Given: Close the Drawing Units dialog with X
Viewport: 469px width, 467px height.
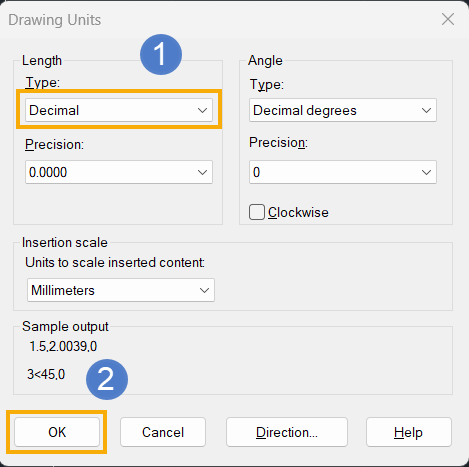Looking at the screenshot, I should tap(448, 19).
